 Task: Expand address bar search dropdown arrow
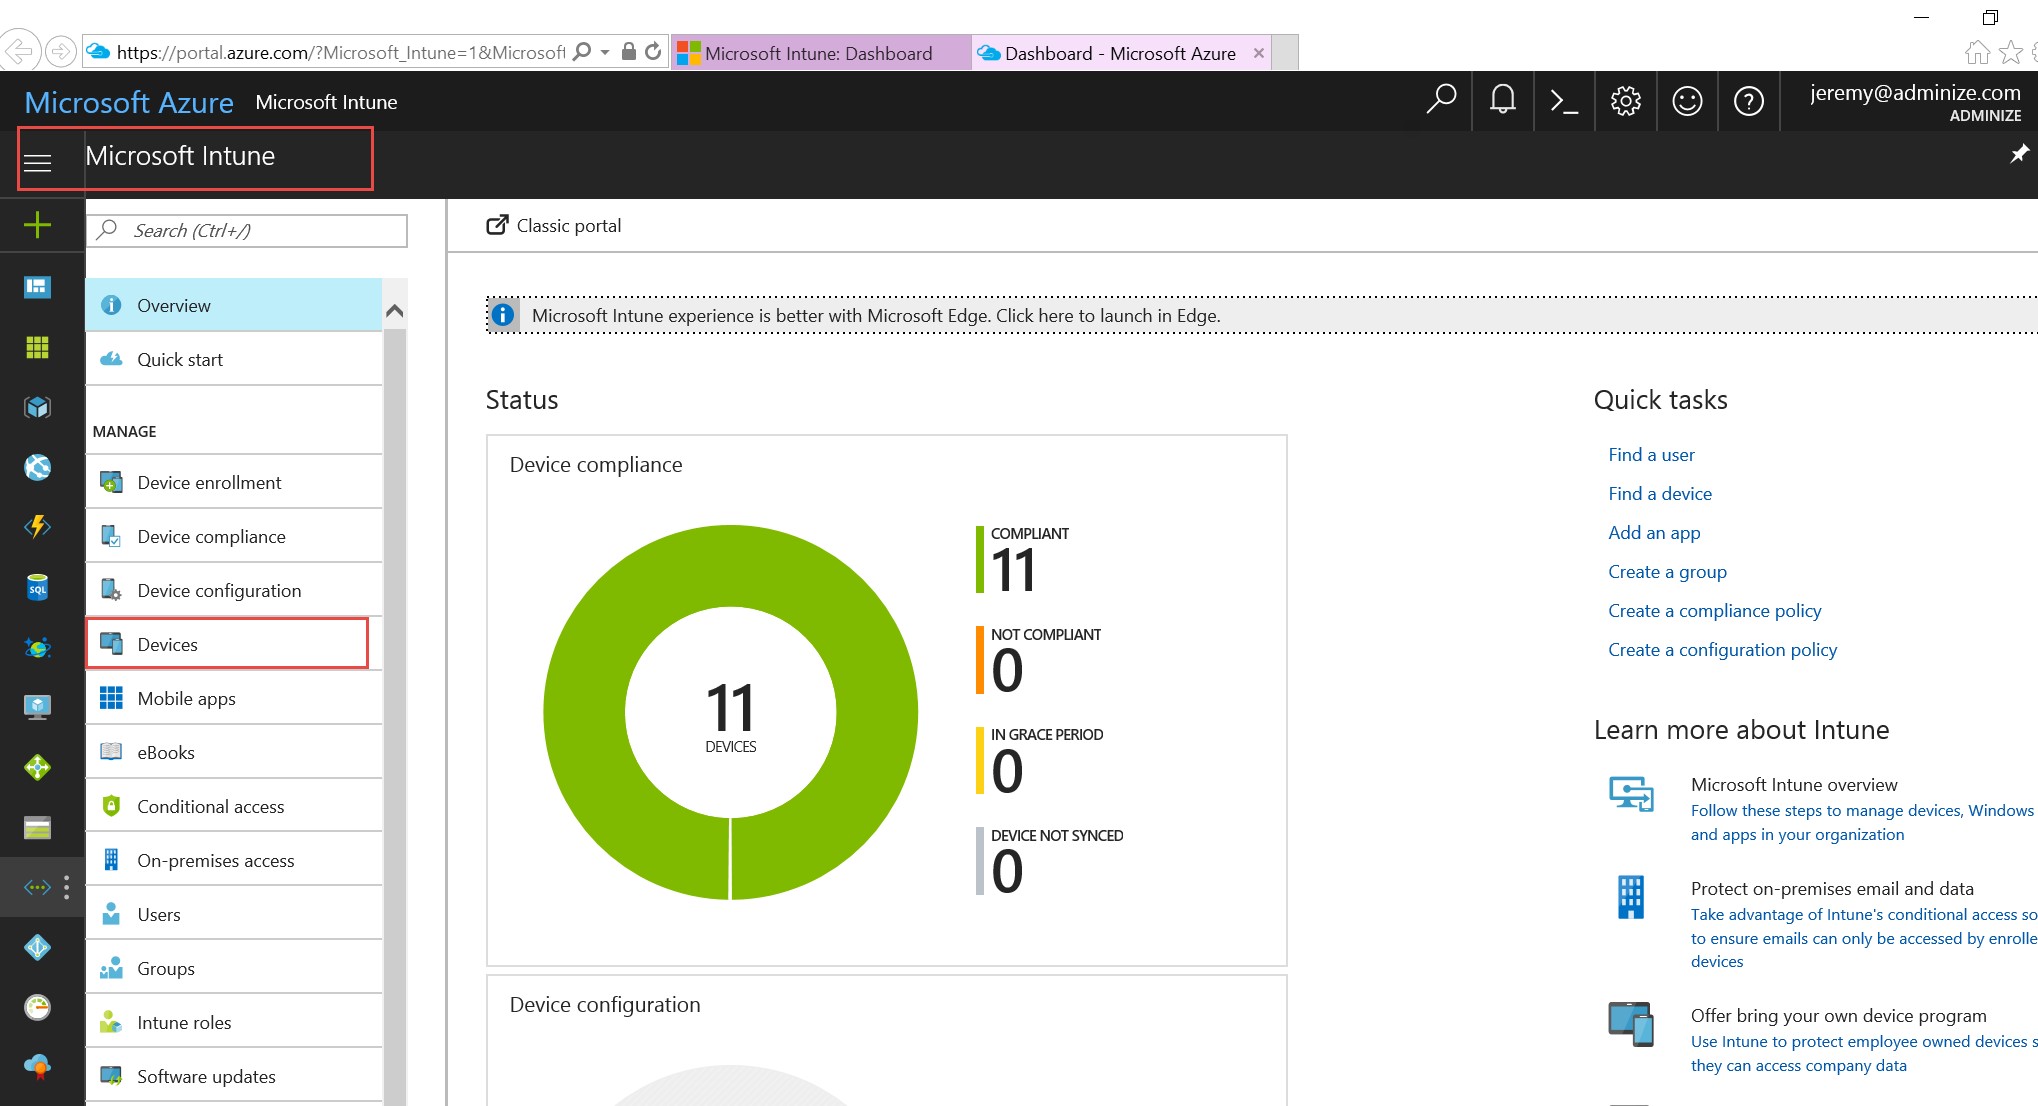tap(605, 52)
